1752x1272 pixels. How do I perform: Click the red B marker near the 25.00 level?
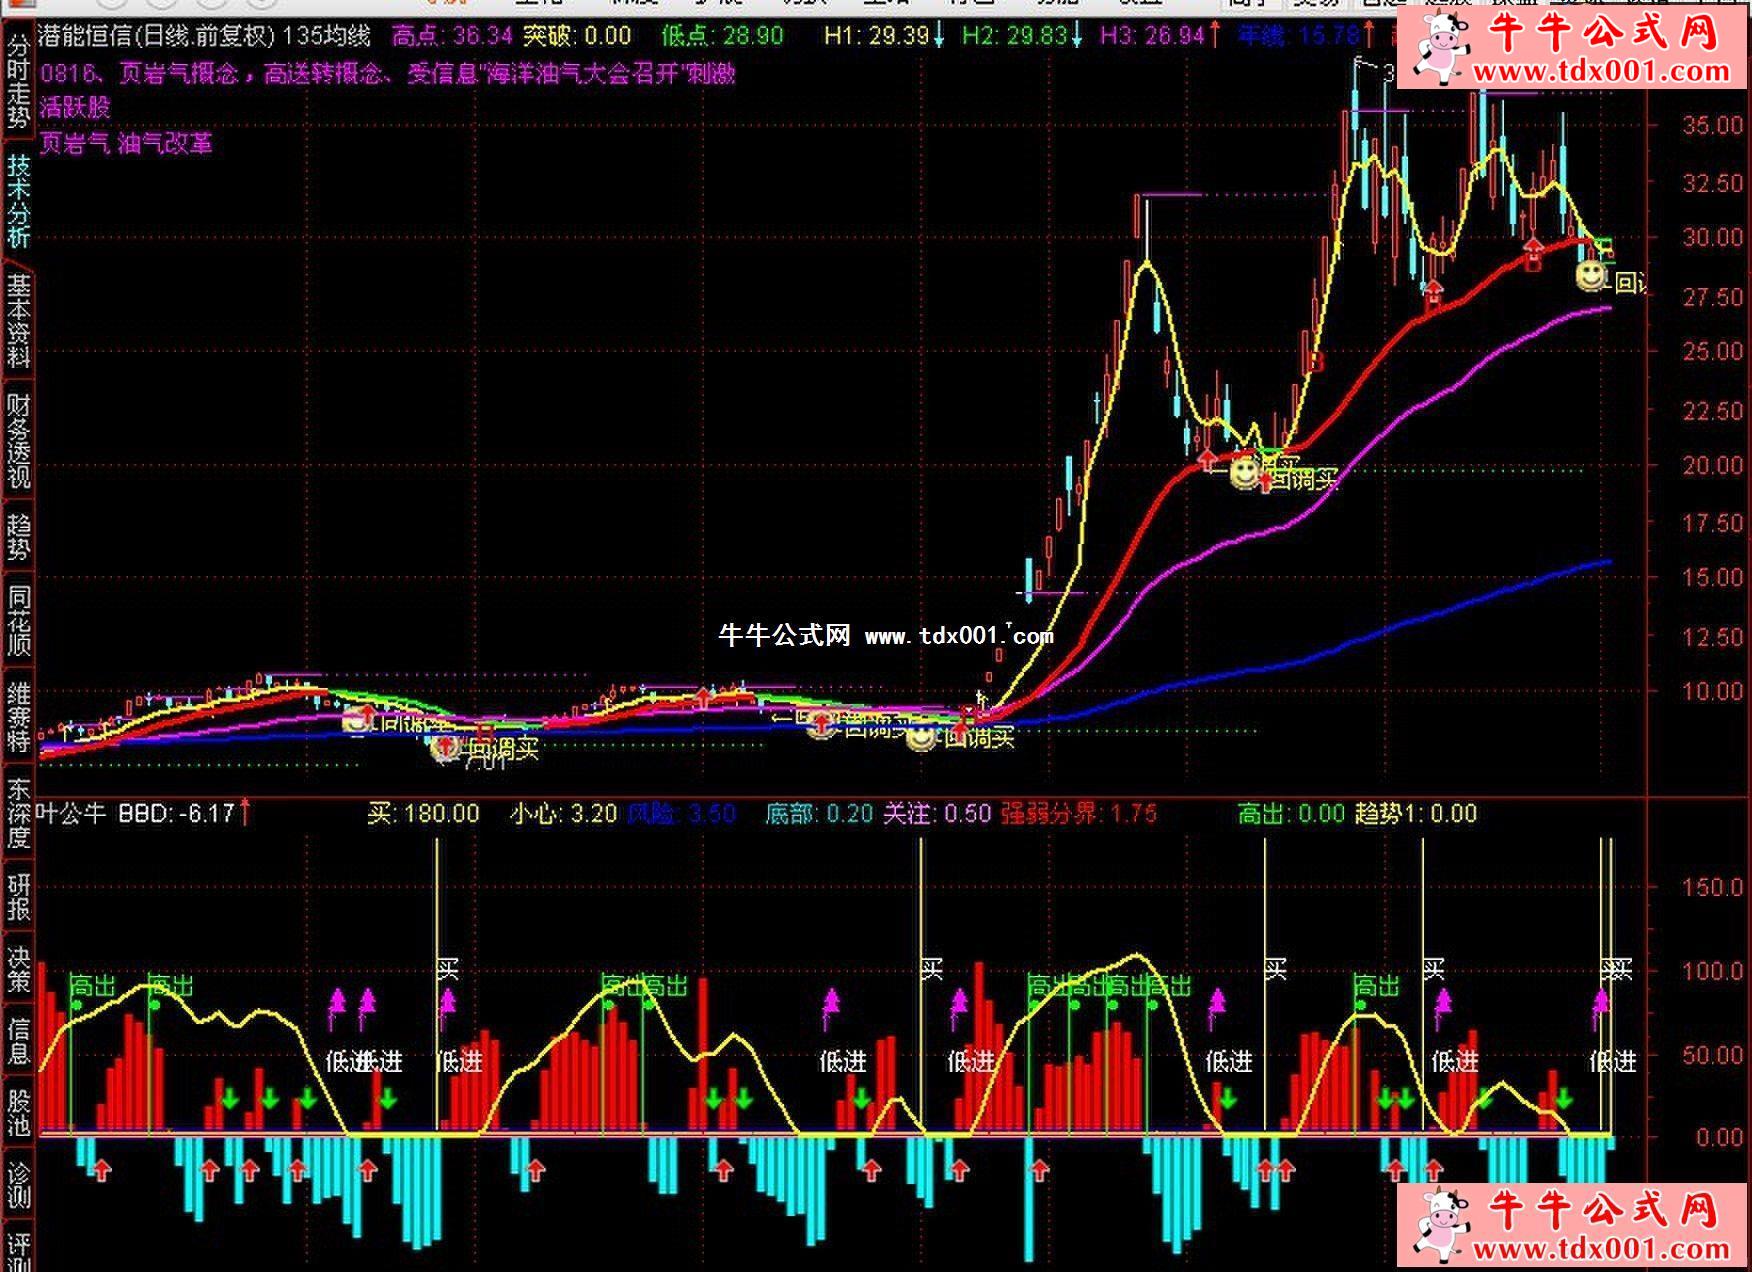coord(1314,362)
